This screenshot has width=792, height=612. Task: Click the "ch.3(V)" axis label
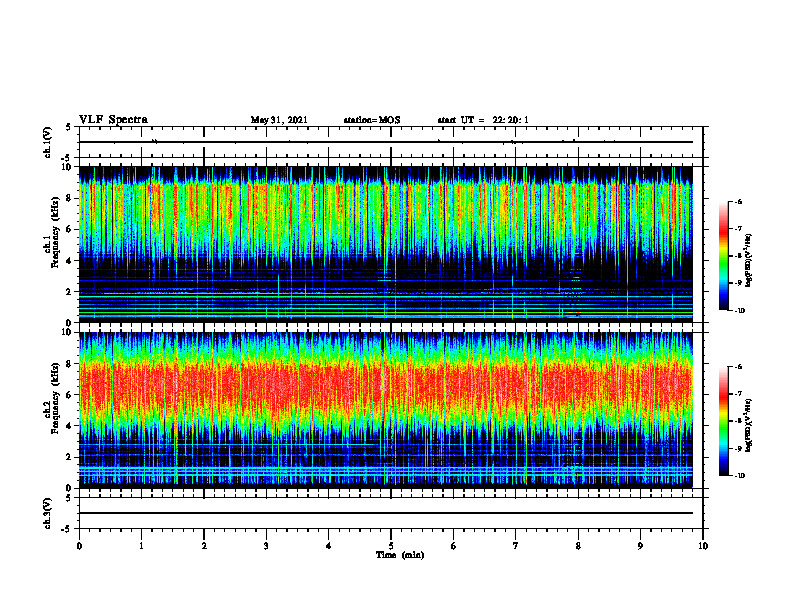(x=48, y=513)
